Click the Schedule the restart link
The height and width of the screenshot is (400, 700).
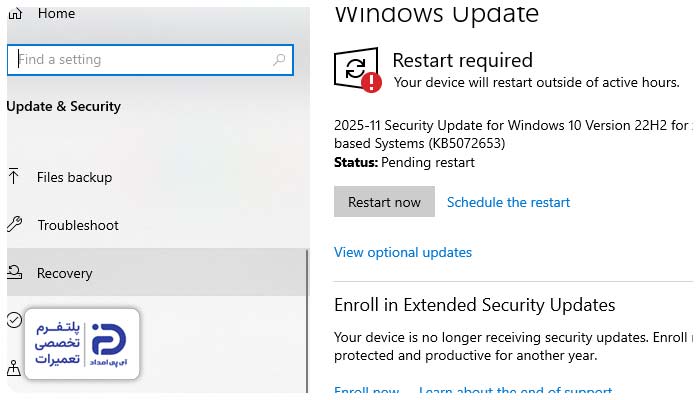point(508,202)
